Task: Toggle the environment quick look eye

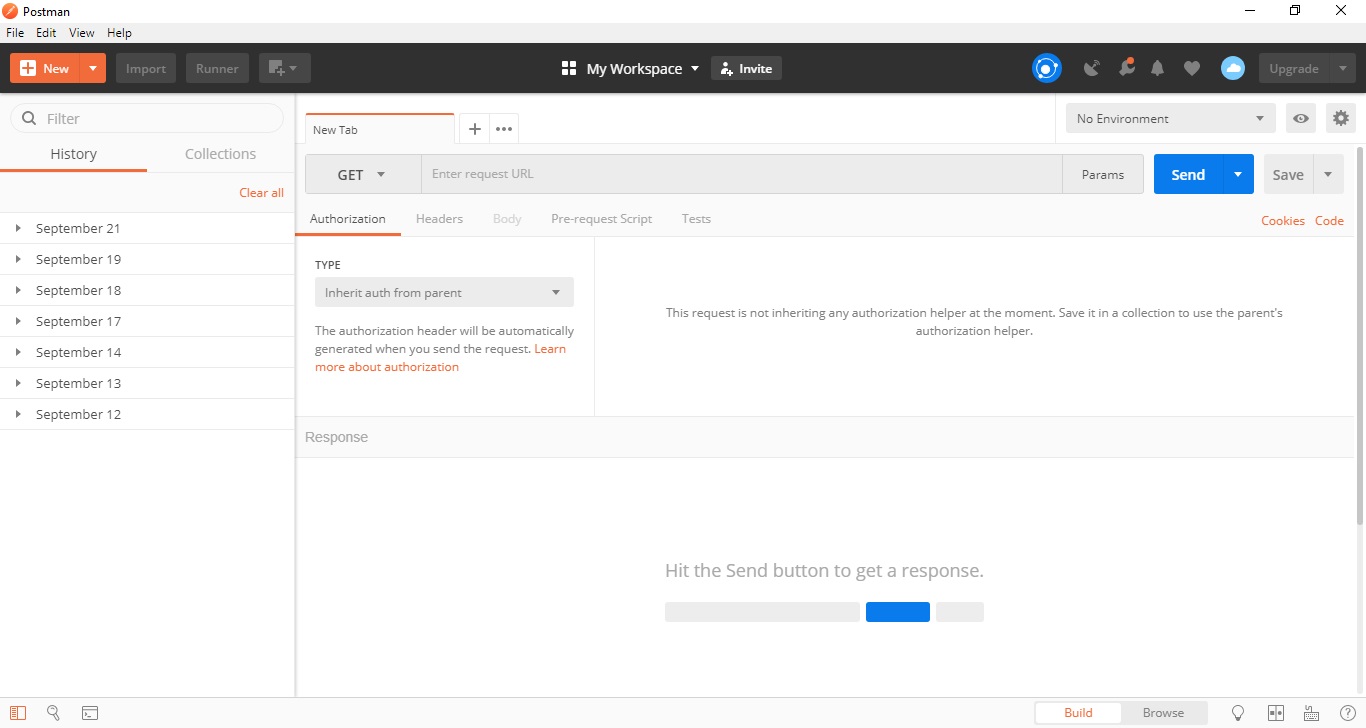Action: point(1300,118)
